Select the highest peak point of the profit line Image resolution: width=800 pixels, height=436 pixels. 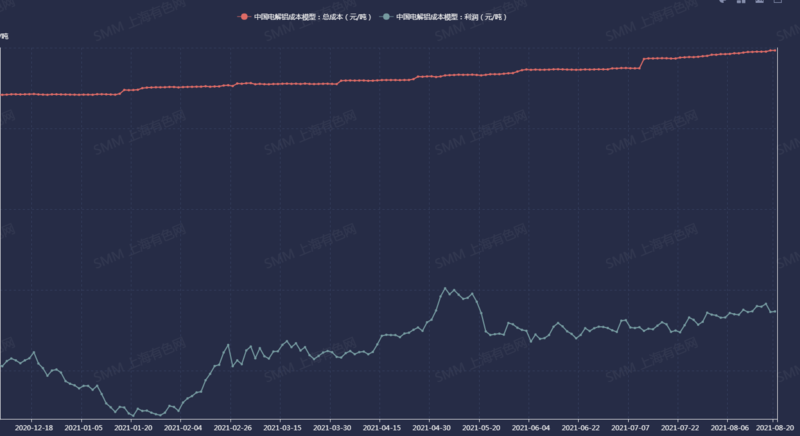(445, 288)
